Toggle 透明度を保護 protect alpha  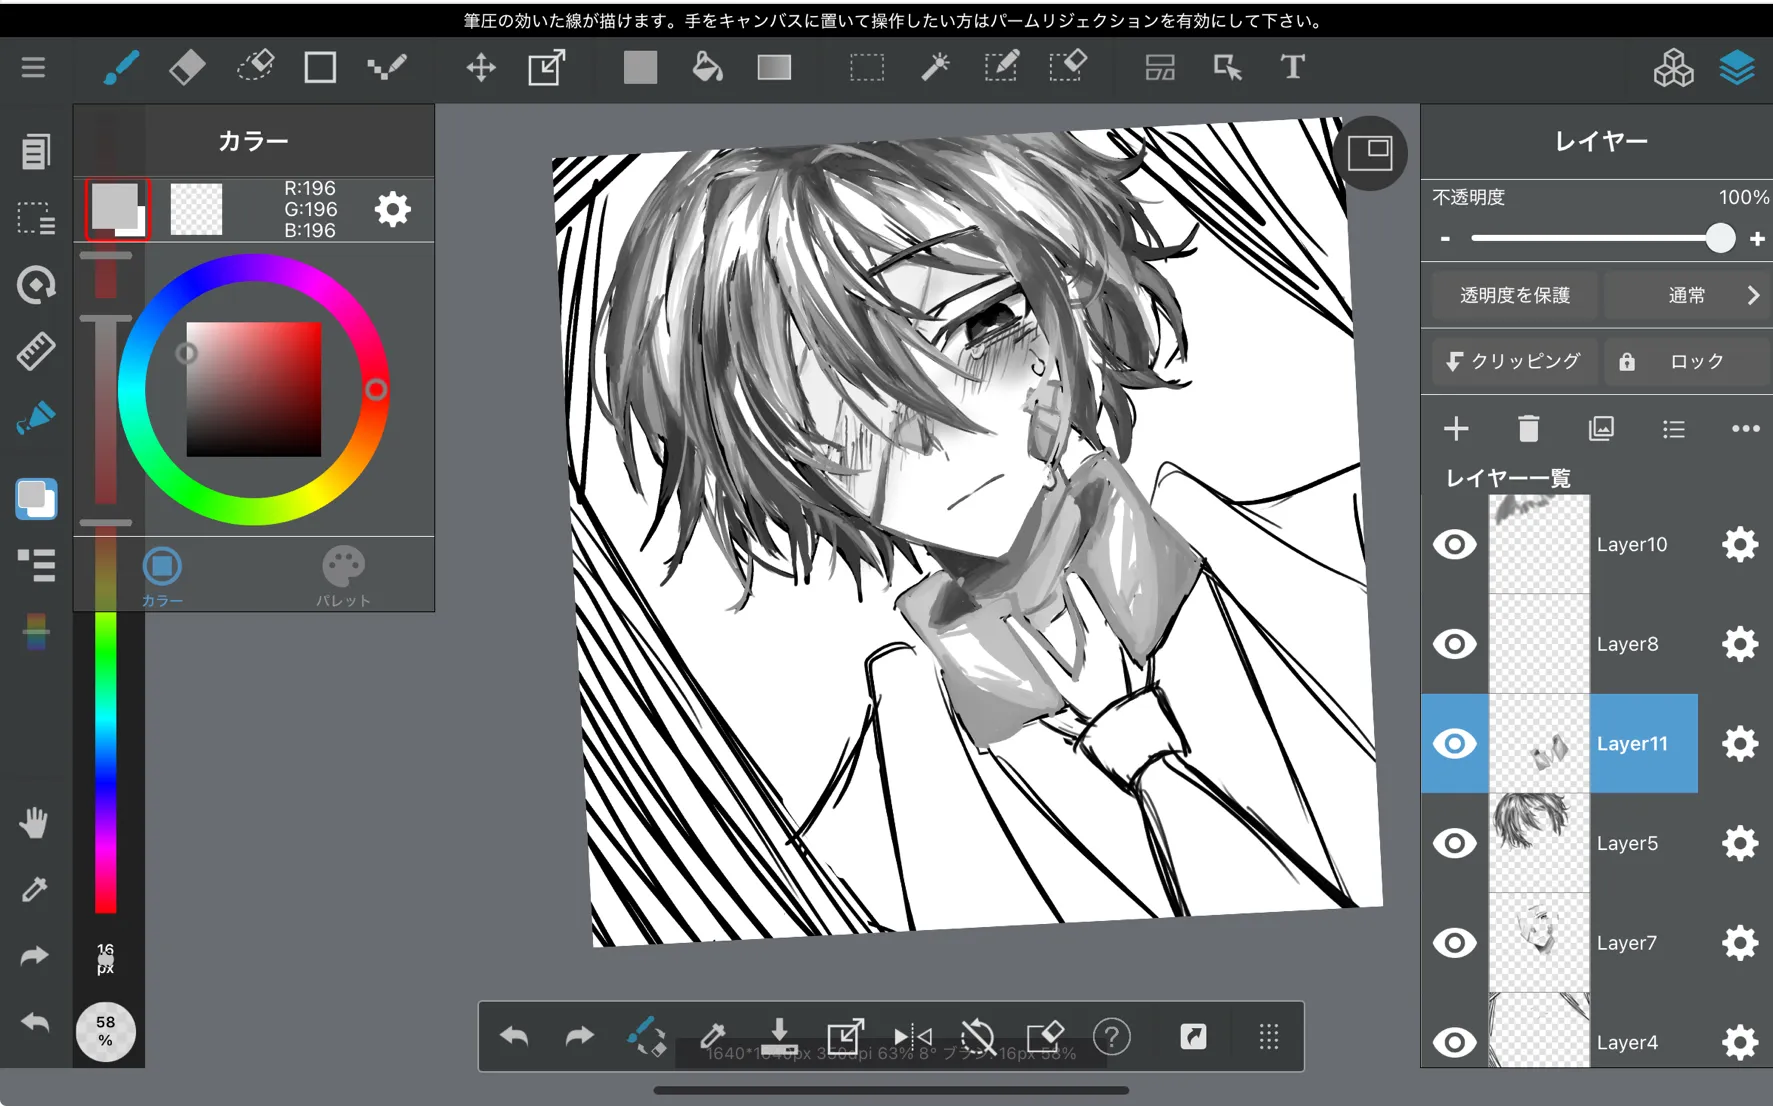click(1514, 295)
